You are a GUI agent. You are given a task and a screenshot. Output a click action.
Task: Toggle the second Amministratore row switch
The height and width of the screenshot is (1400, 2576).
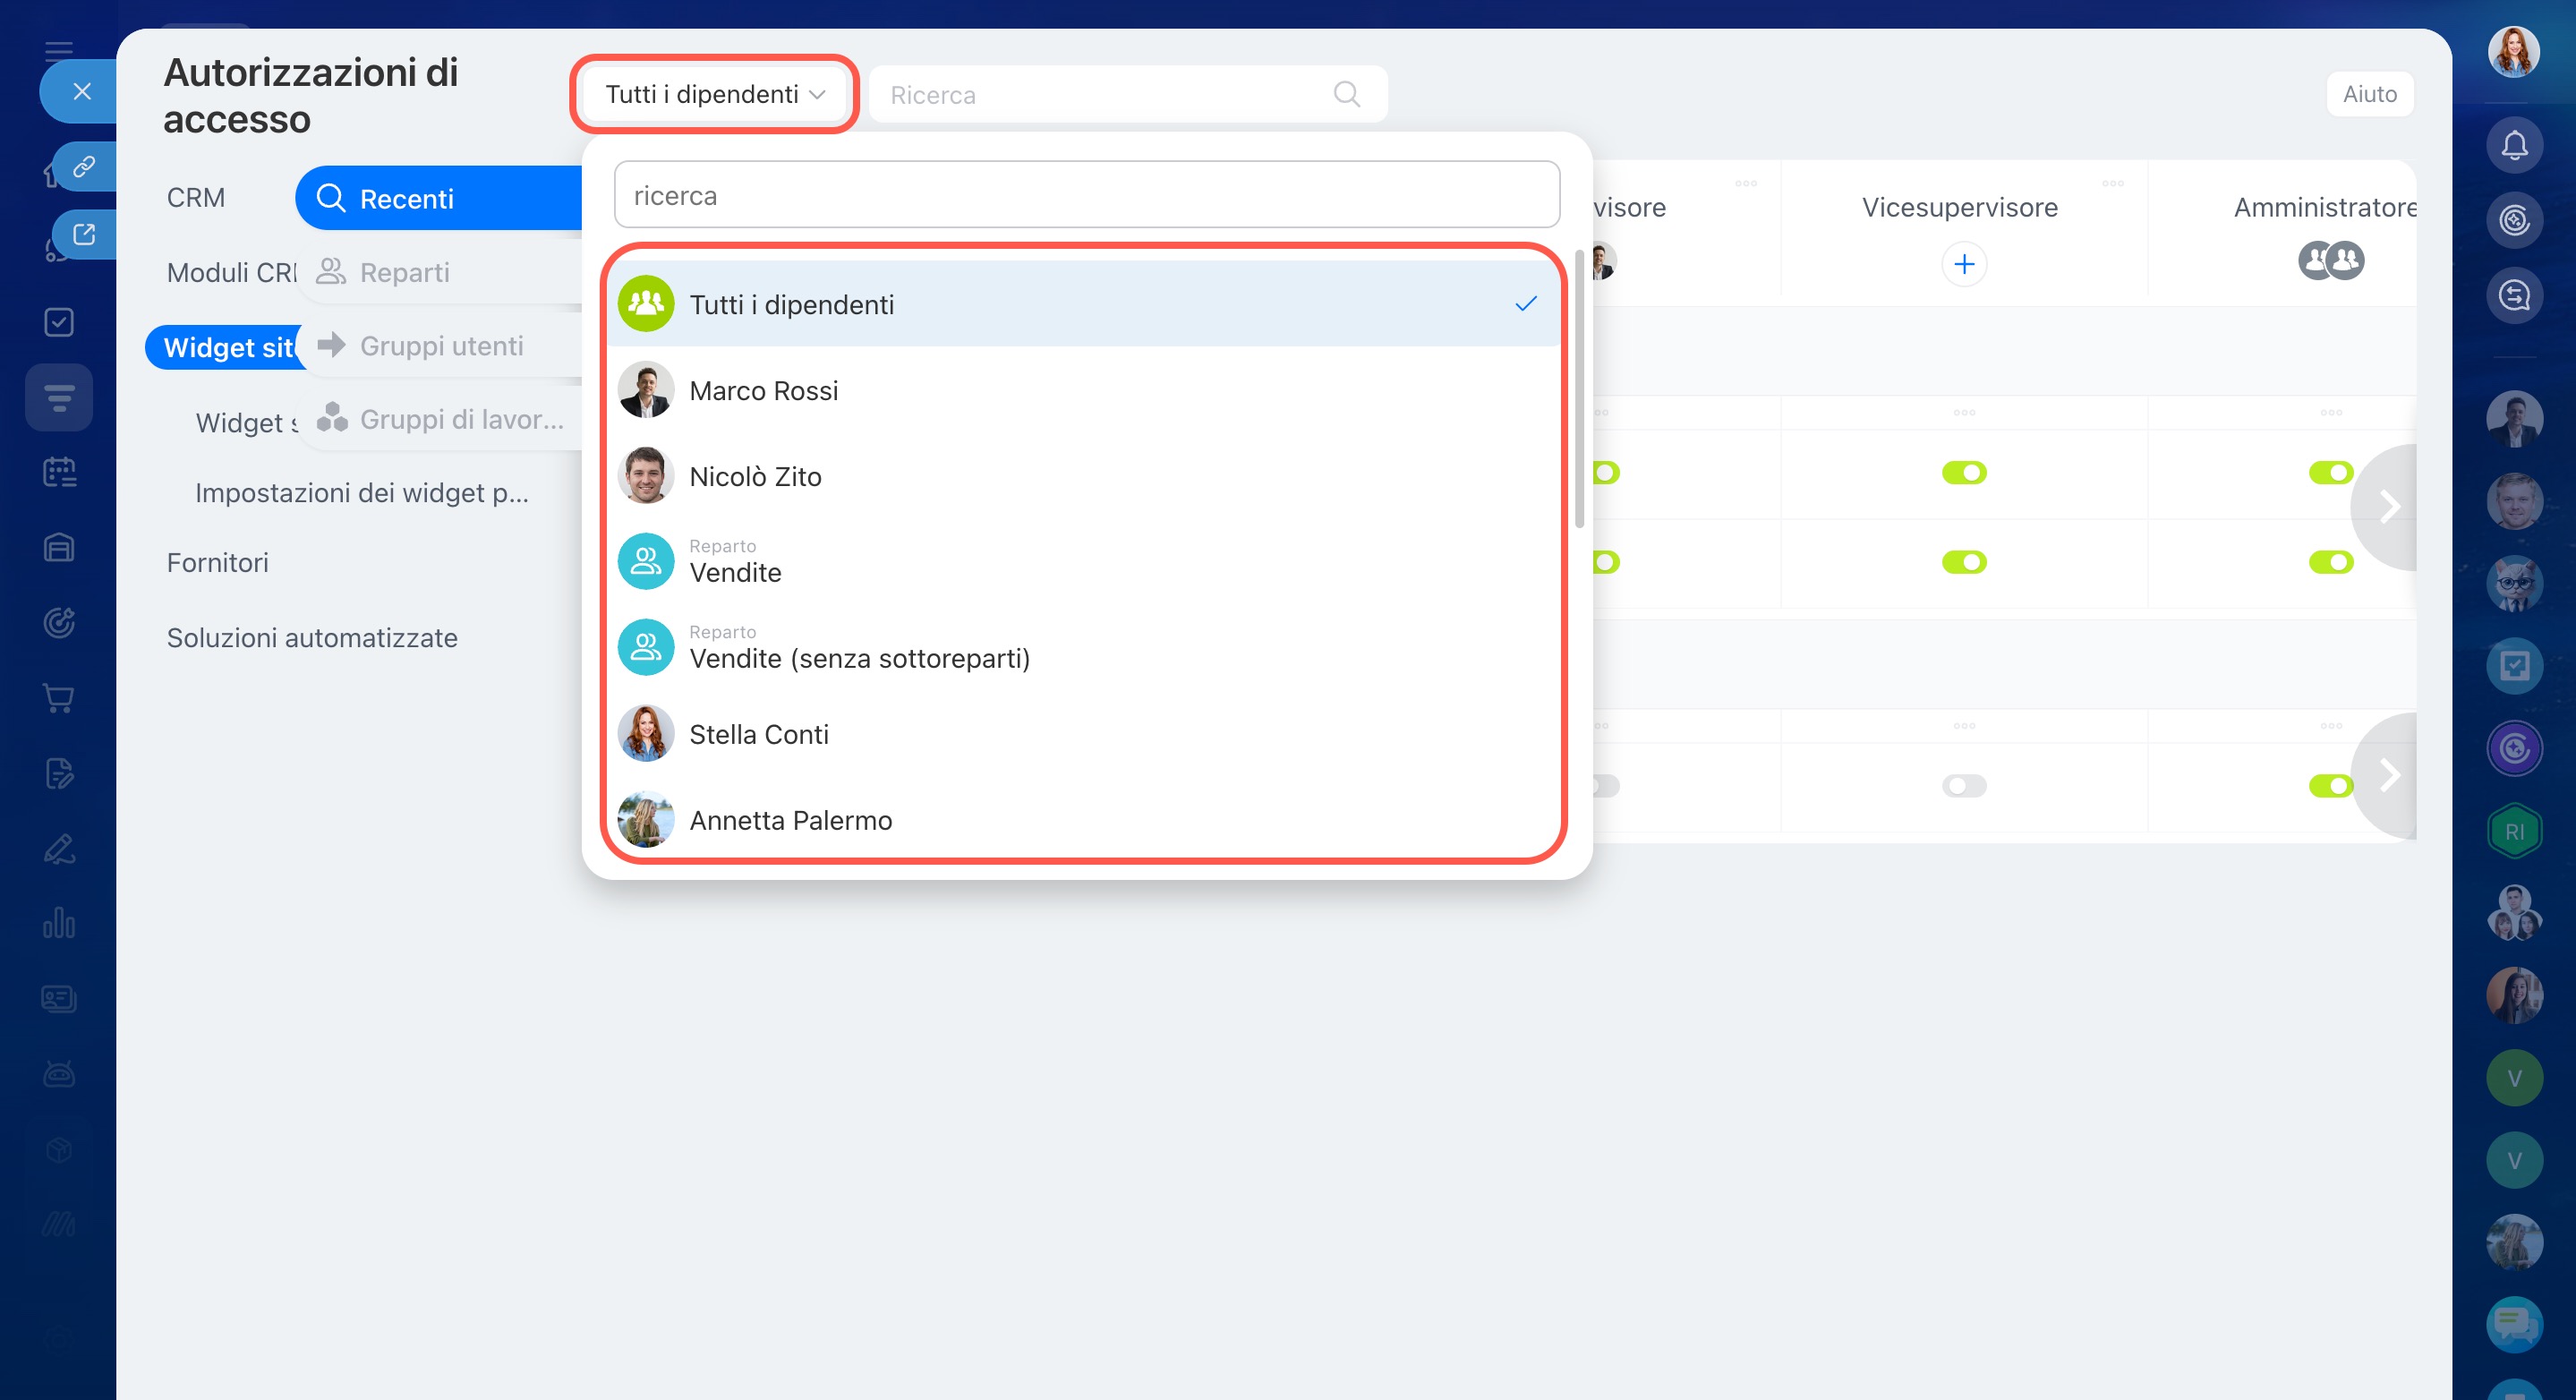click(2329, 563)
